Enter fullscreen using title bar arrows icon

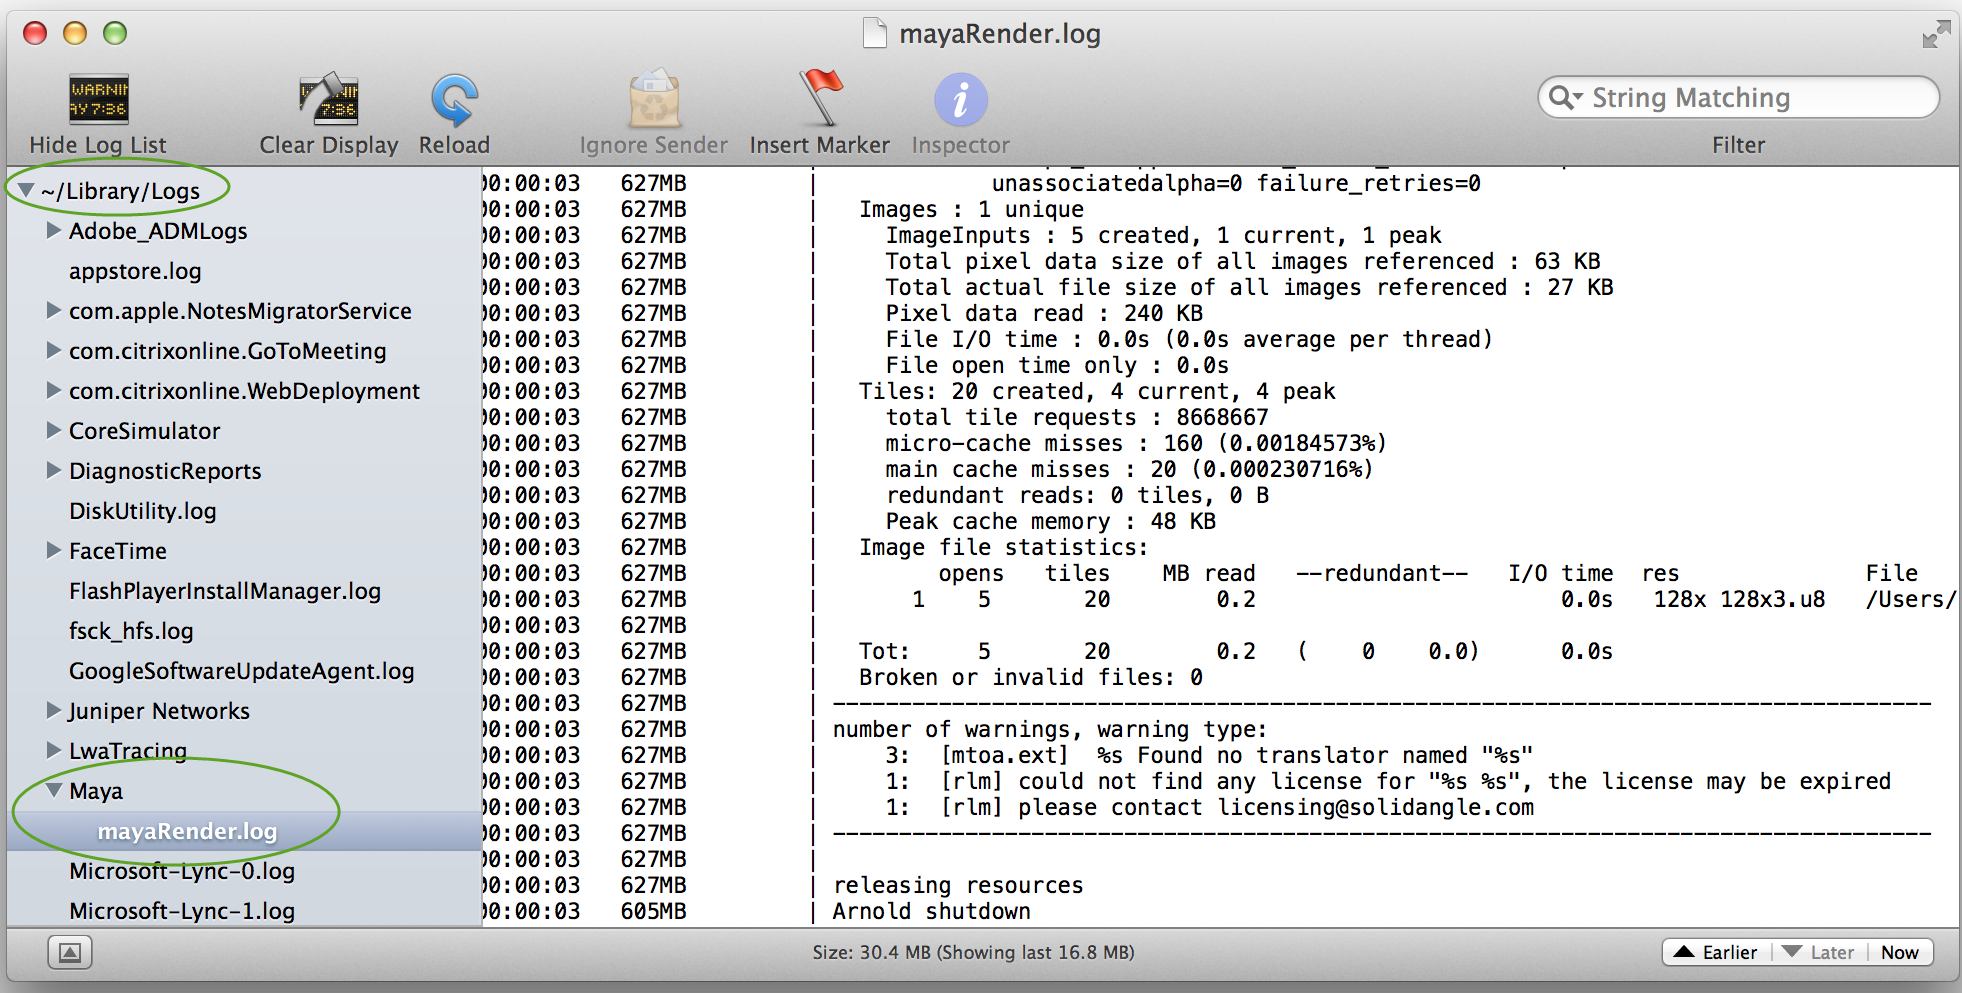[x=1935, y=34]
